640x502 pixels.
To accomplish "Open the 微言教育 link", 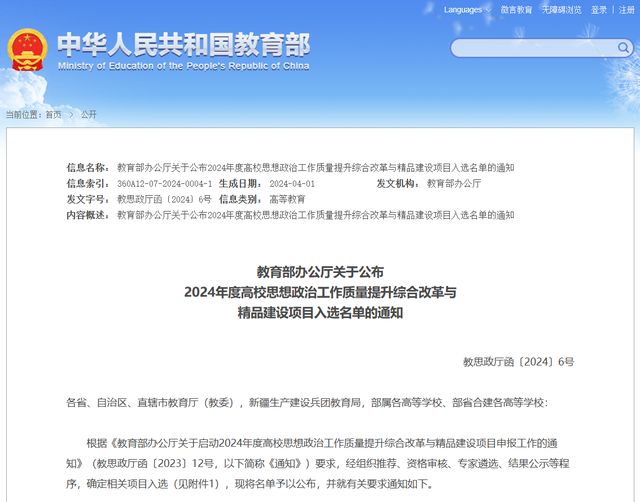I will coord(516,10).
